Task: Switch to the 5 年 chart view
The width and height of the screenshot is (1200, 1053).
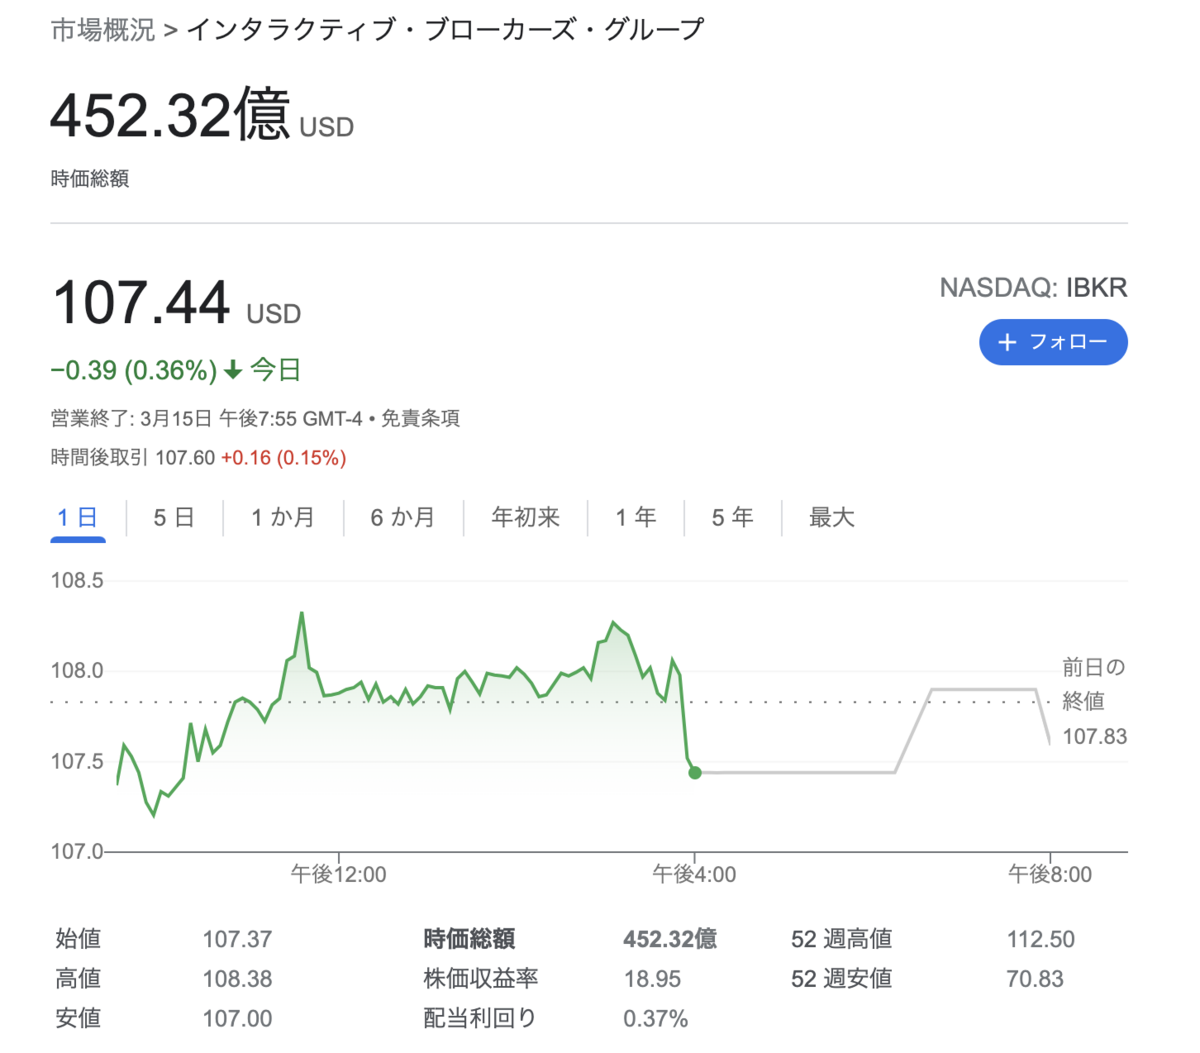Action: click(732, 517)
